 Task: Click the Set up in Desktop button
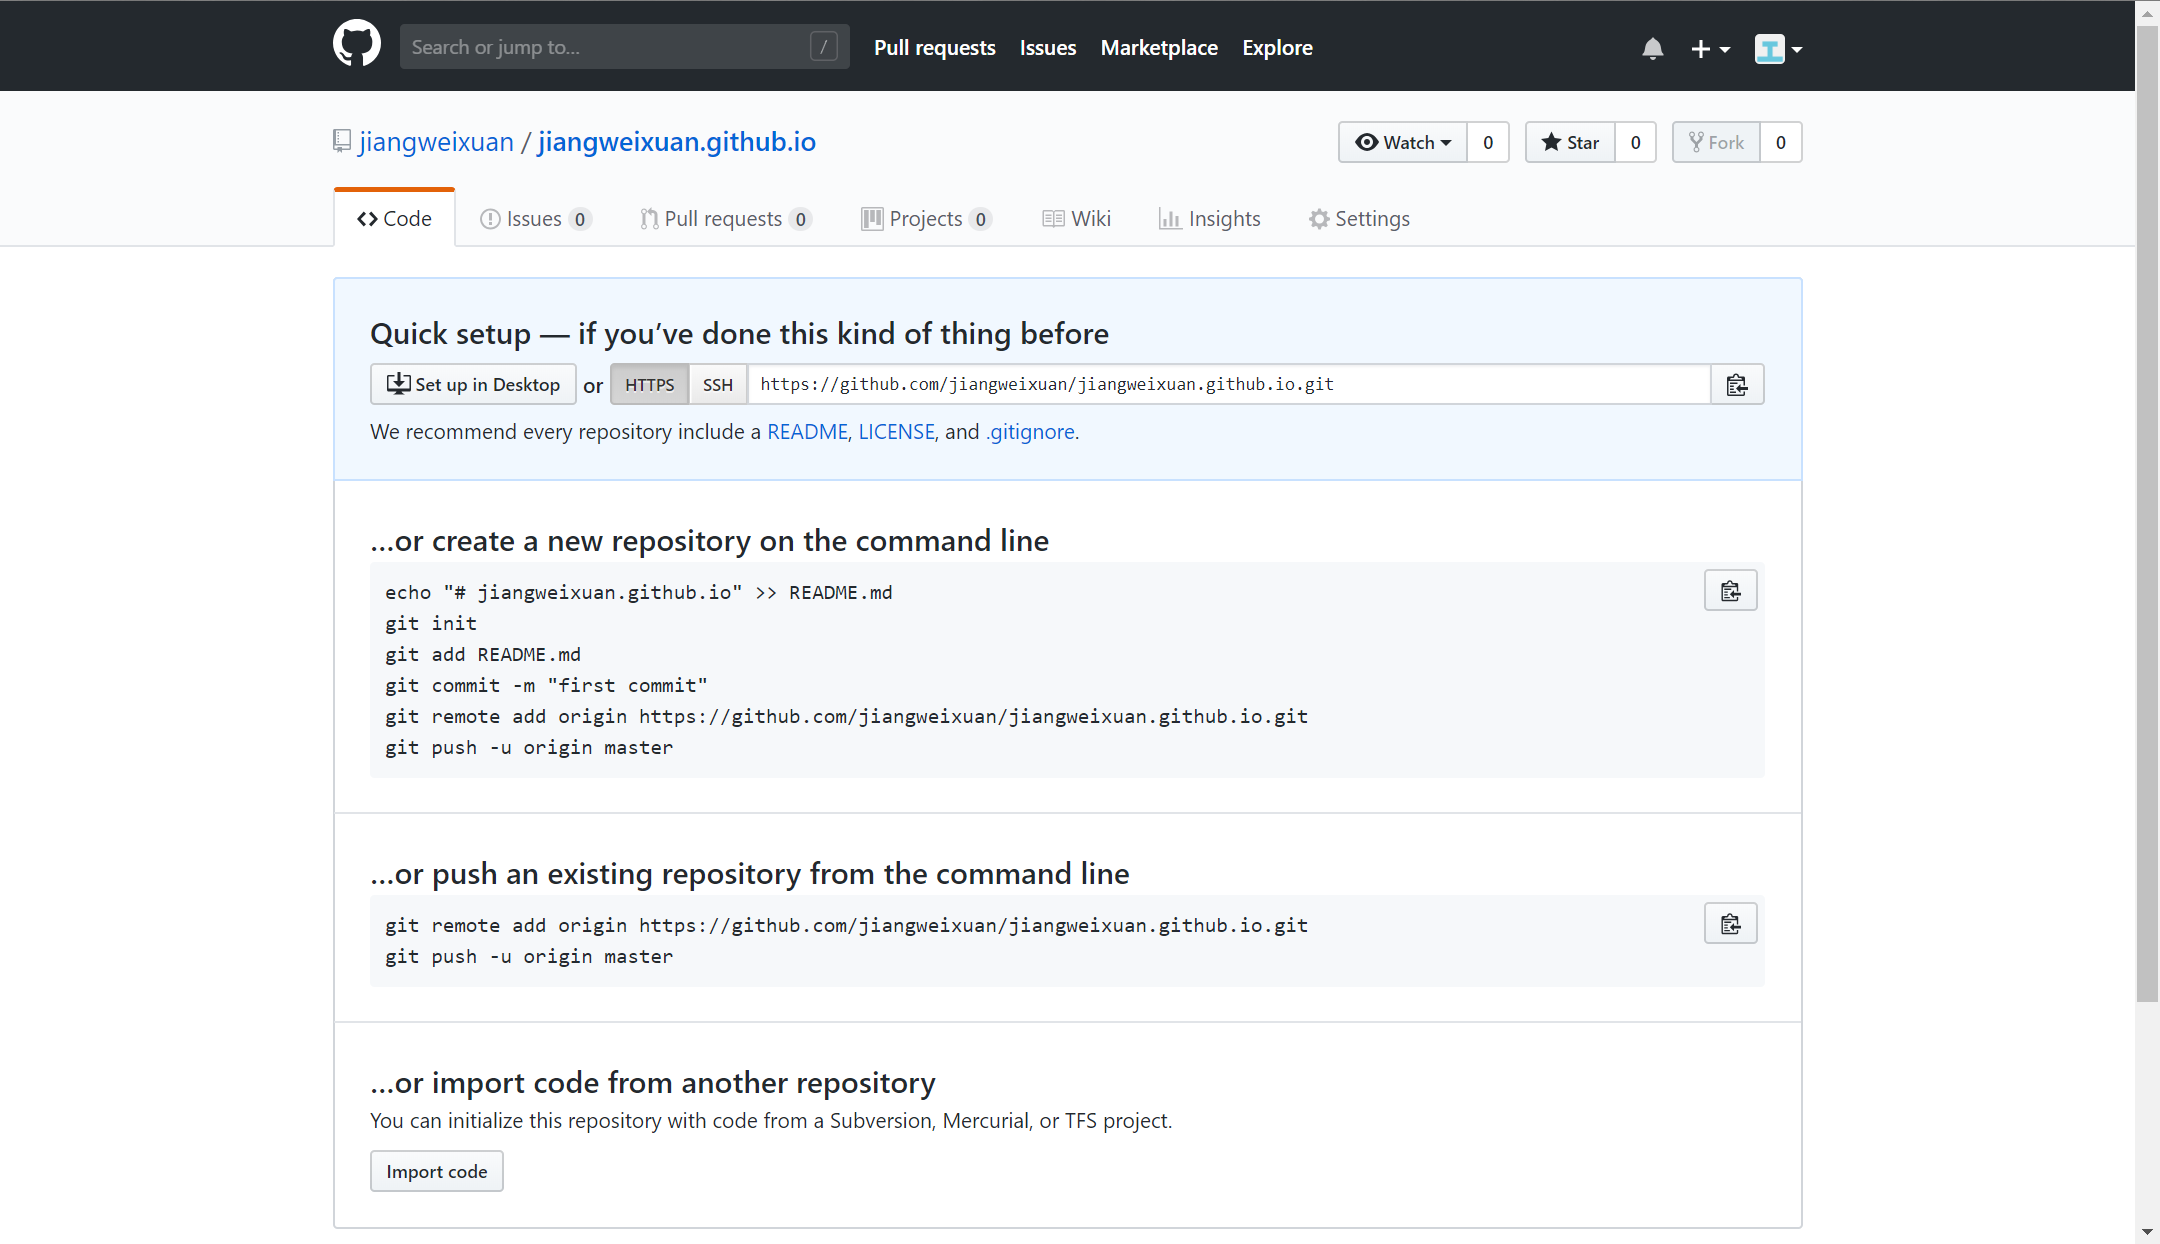click(473, 385)
